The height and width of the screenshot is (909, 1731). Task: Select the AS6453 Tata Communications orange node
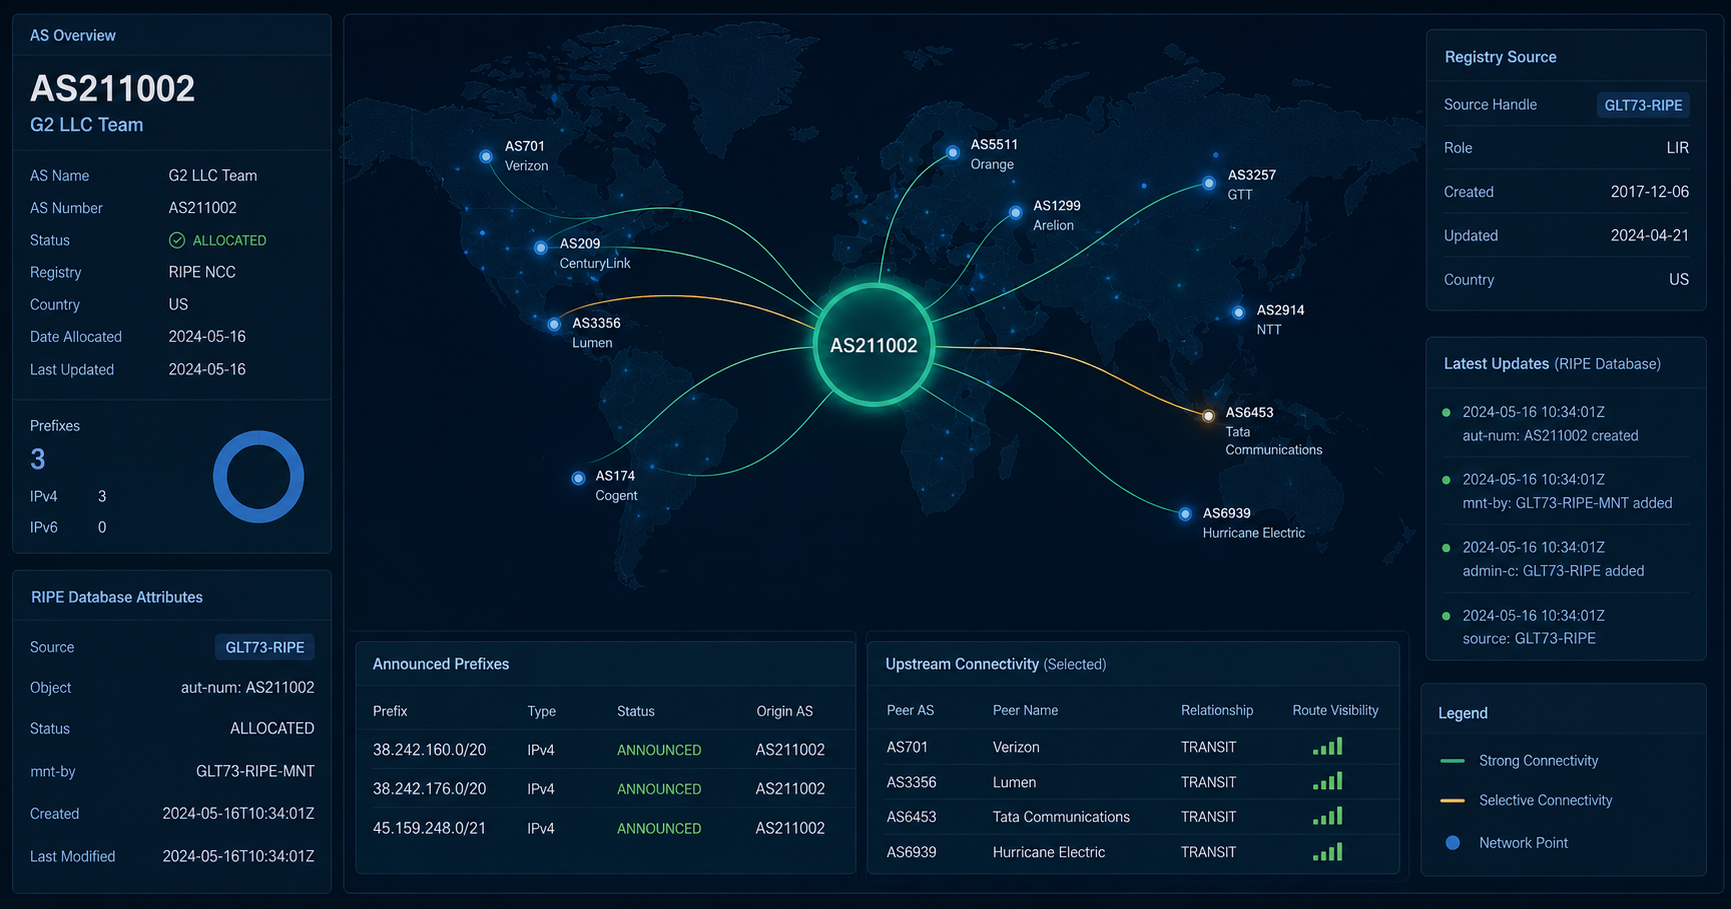pyautogui.click(x=1208, y=415)
